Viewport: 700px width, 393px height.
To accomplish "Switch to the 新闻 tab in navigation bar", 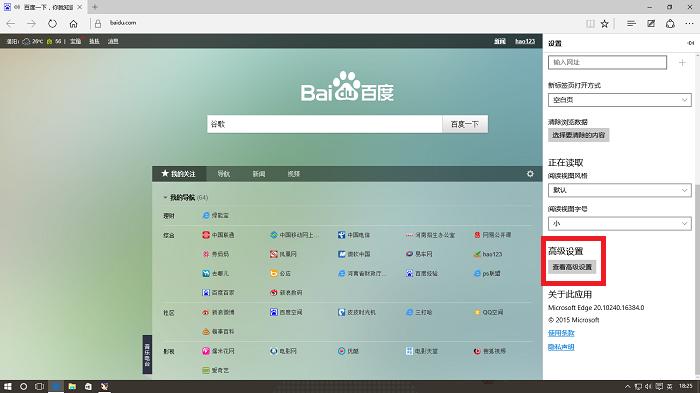I will tap(259, 174).
